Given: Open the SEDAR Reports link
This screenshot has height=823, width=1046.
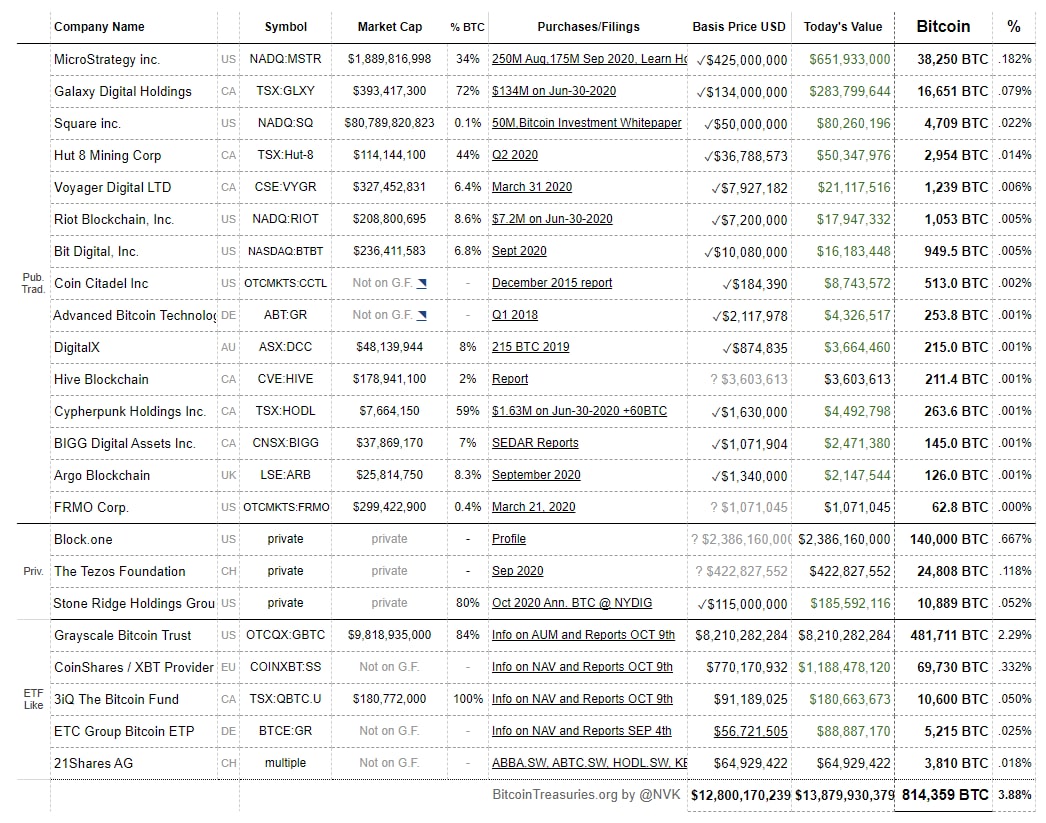Looking at the screenshot, I should click(535, 443).
